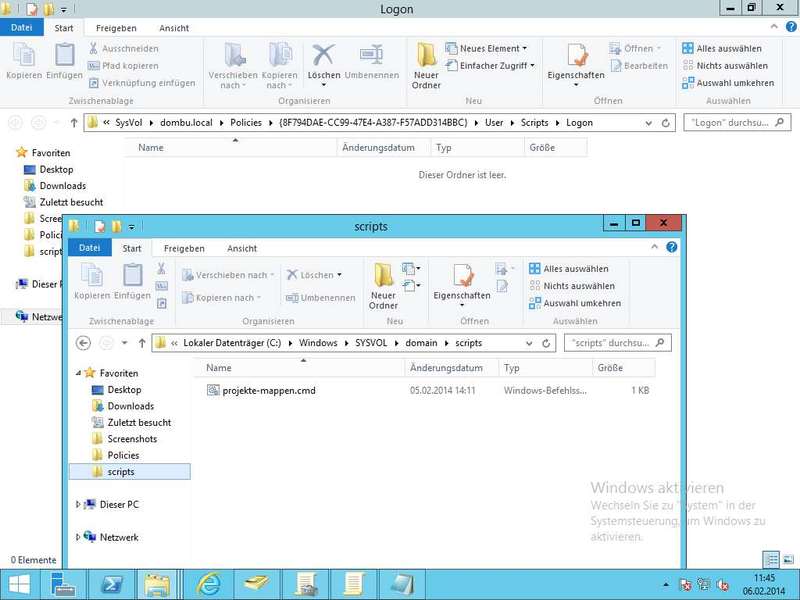Open Internet Explorer from the taskbar
Viewport: 800px width, 600px height.
[209, 583]
